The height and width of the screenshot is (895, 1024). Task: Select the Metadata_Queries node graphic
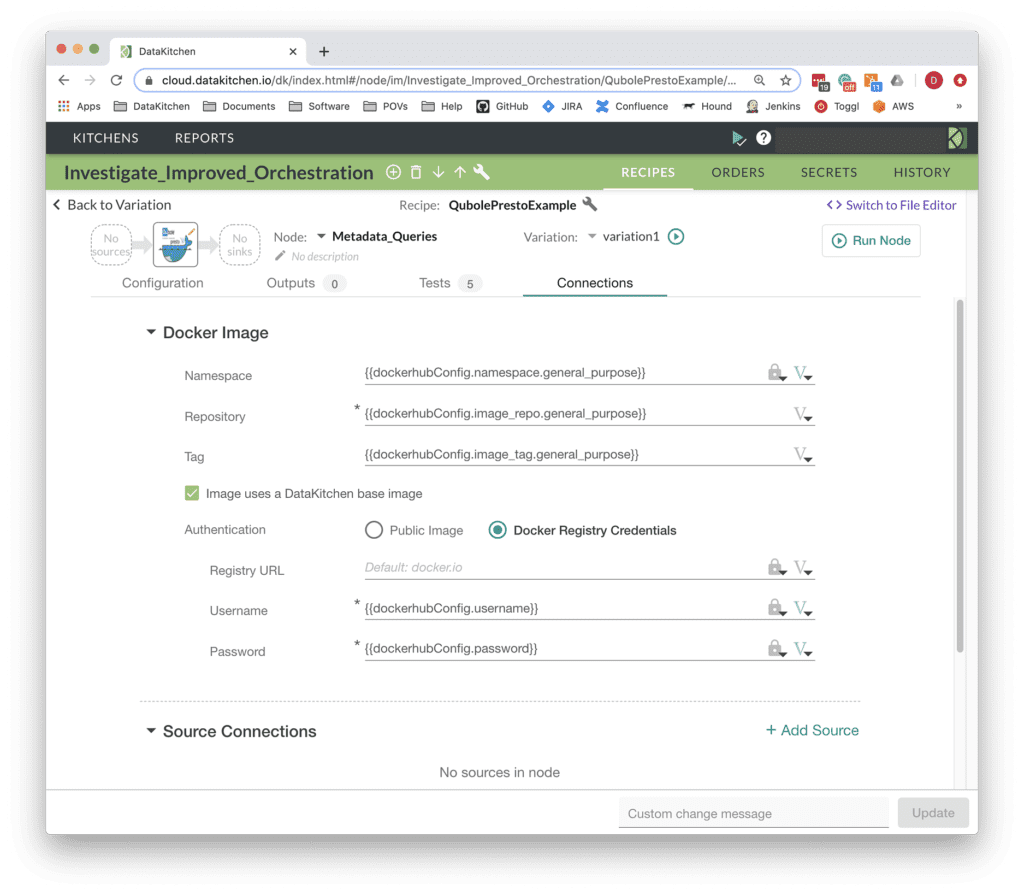click(x=174, y=244)
